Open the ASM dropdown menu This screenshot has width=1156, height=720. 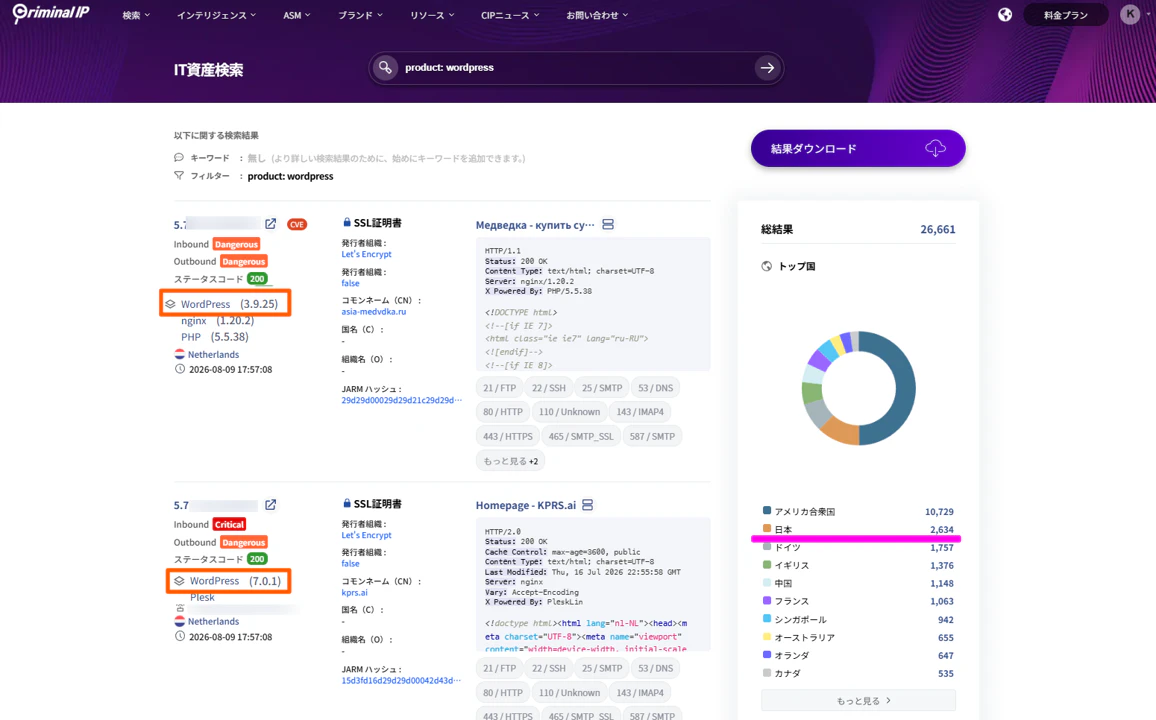click(x=296, y=15)
